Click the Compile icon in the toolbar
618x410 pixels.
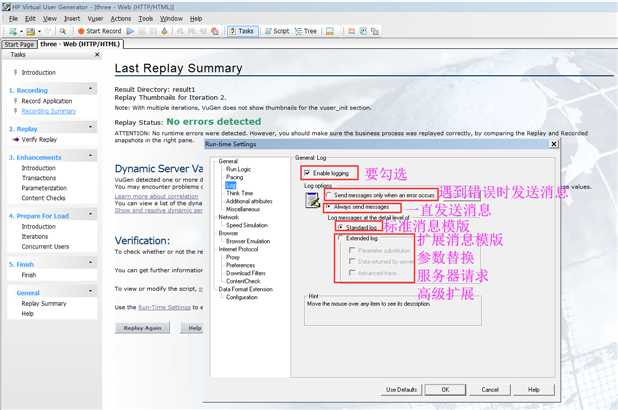click(164, 31)
